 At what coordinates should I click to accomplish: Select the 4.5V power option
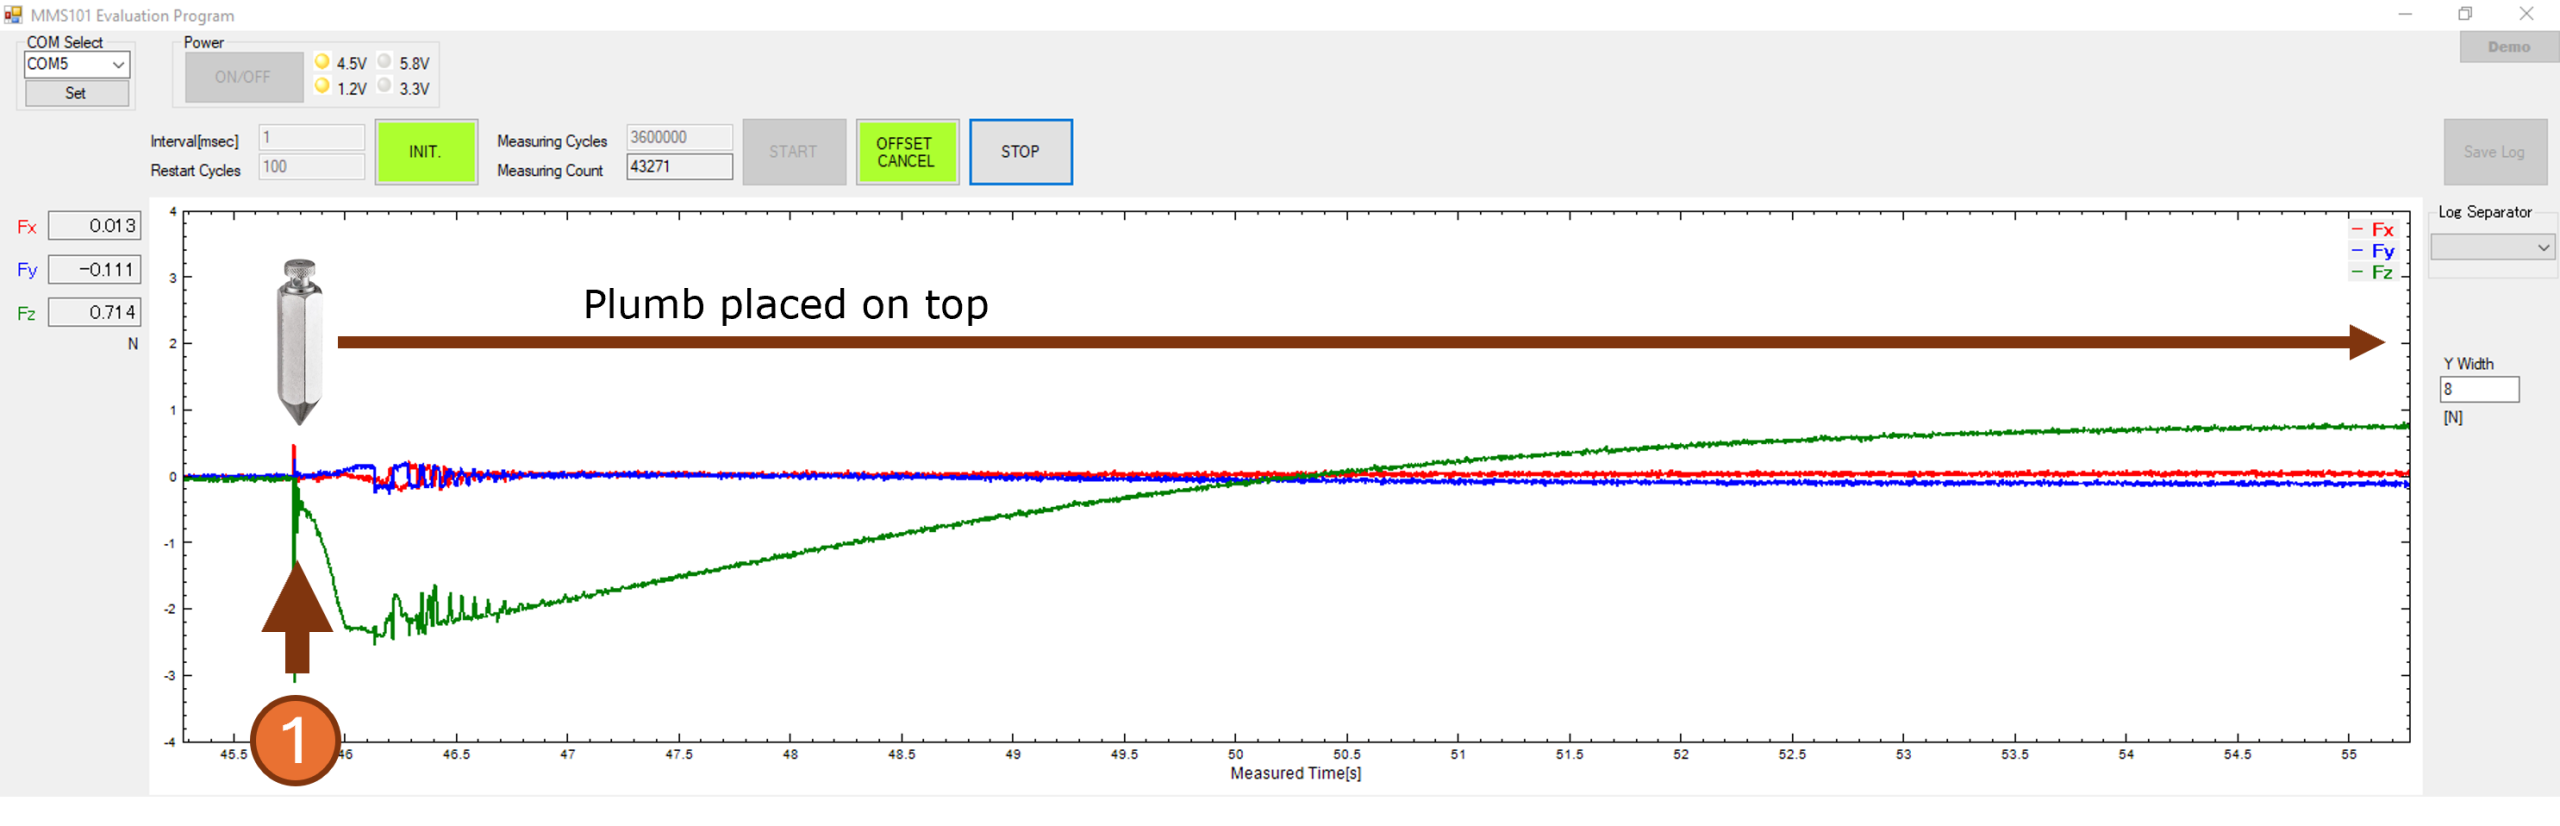click(x=323, y=62)
